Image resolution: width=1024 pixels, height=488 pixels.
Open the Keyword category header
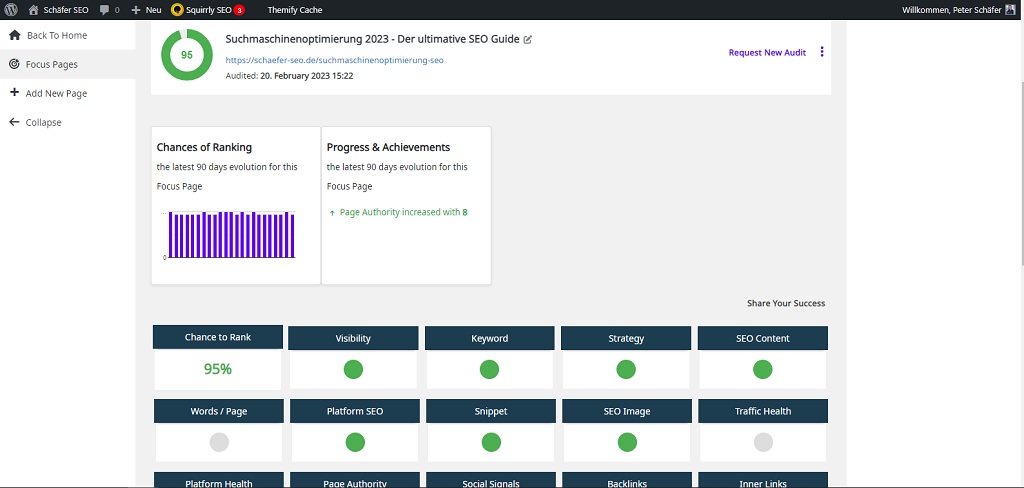tap(489, 338)
